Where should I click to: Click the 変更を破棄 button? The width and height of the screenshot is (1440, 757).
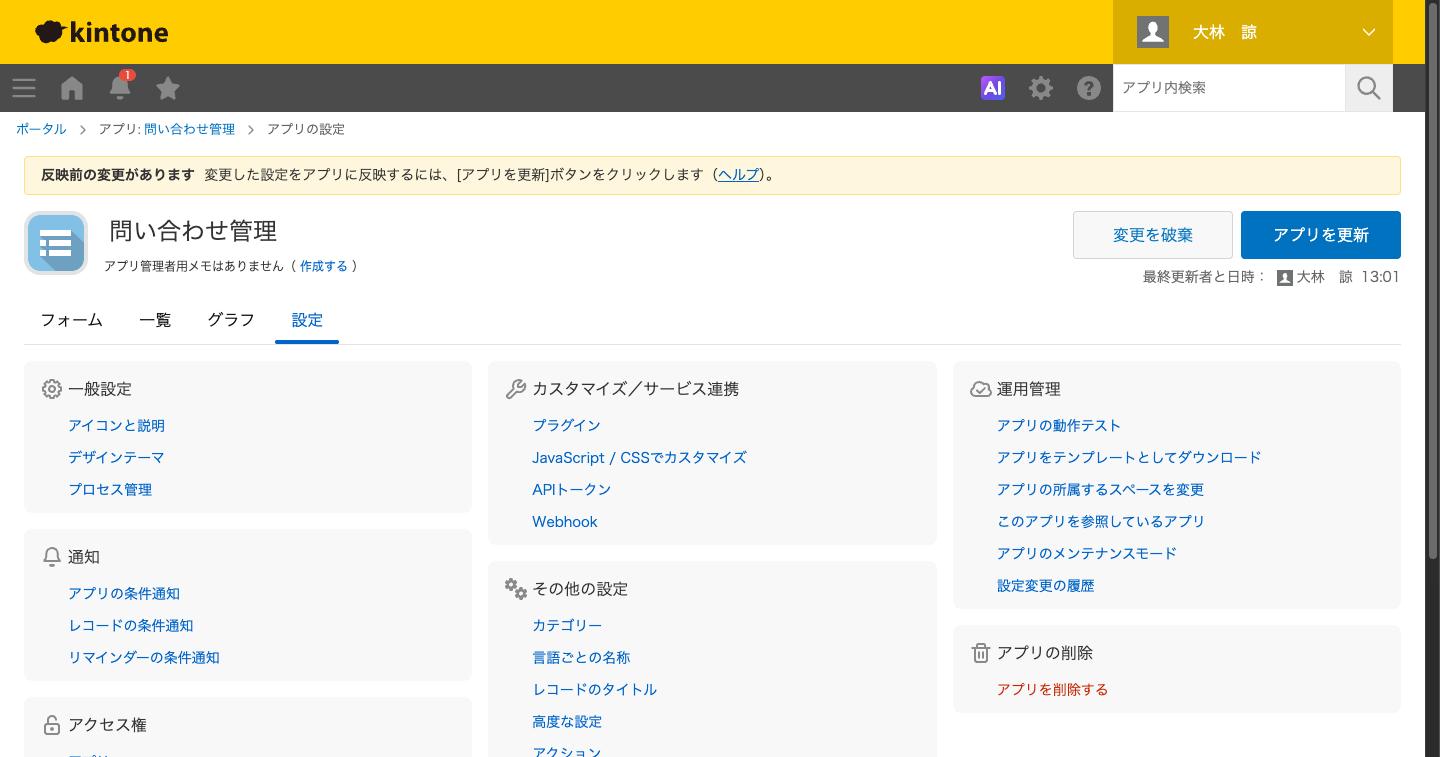point(1153,235)
